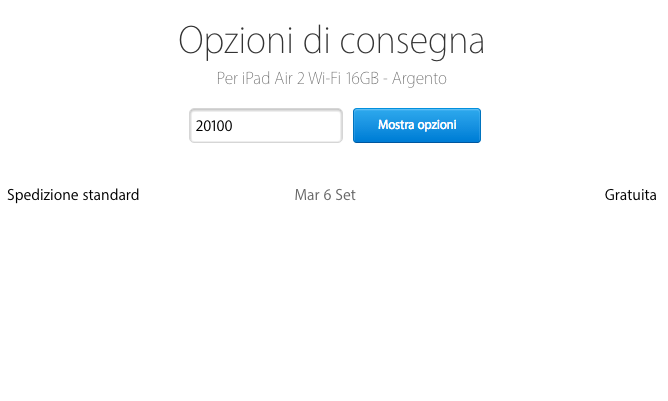The height and width of the screenshot is (401, 668).
Task: Click the word Gratuita on the right
Action: (x=630, y=195)
